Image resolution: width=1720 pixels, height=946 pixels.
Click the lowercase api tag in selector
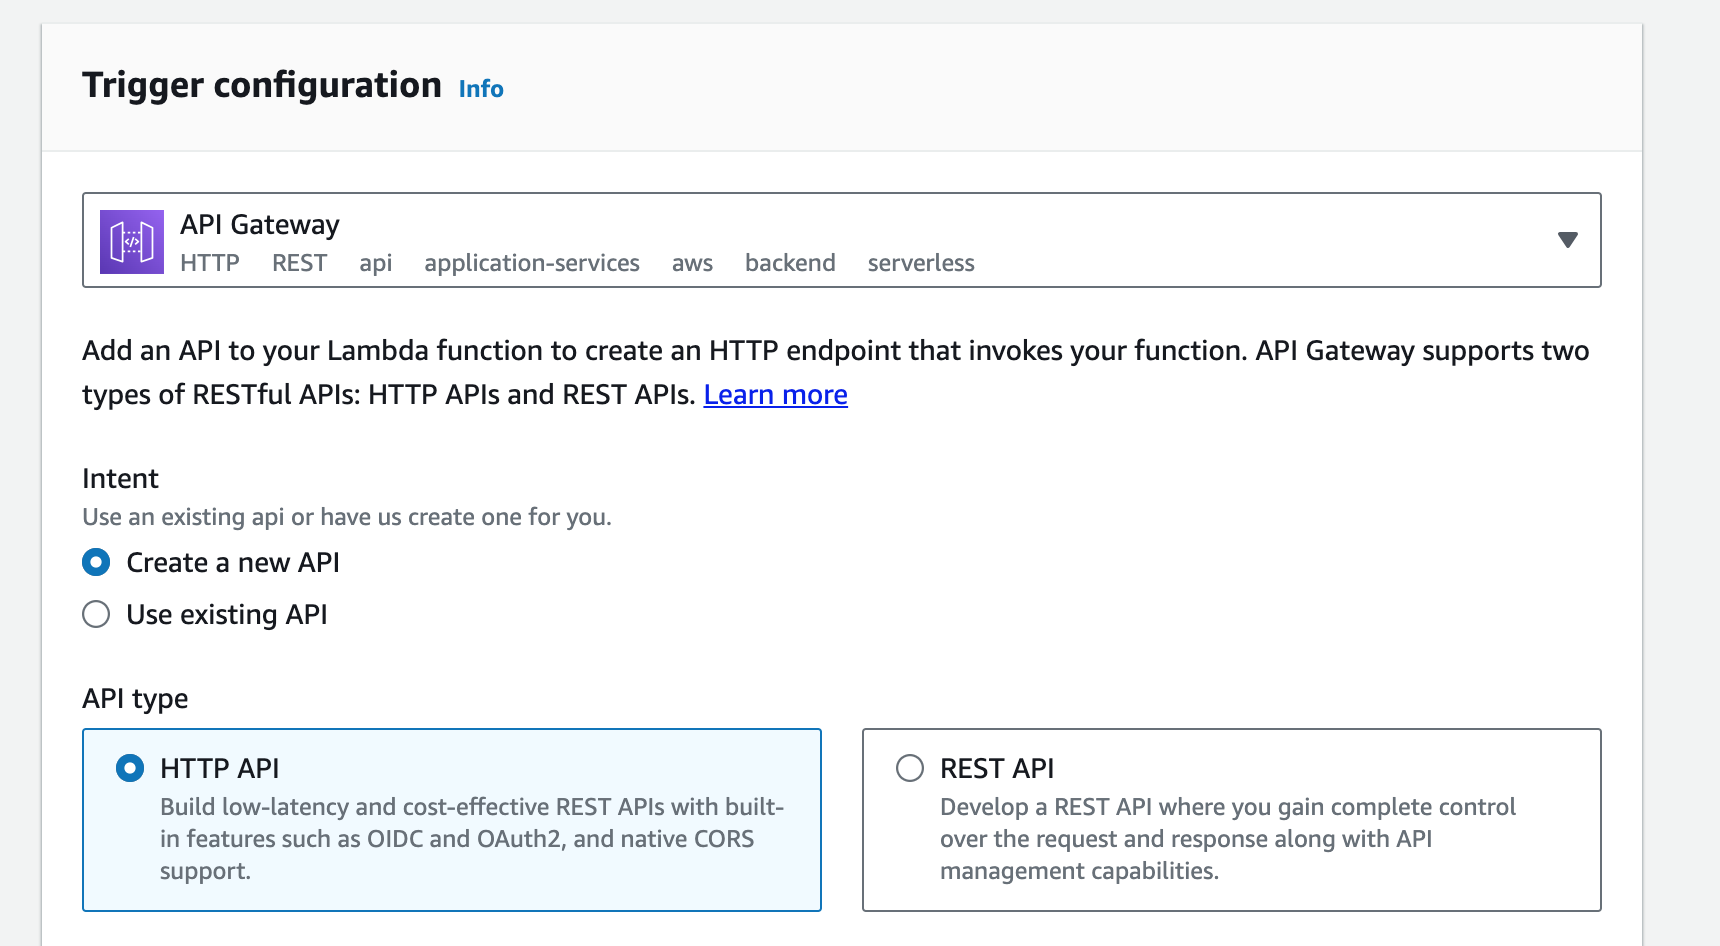[375, 263]
